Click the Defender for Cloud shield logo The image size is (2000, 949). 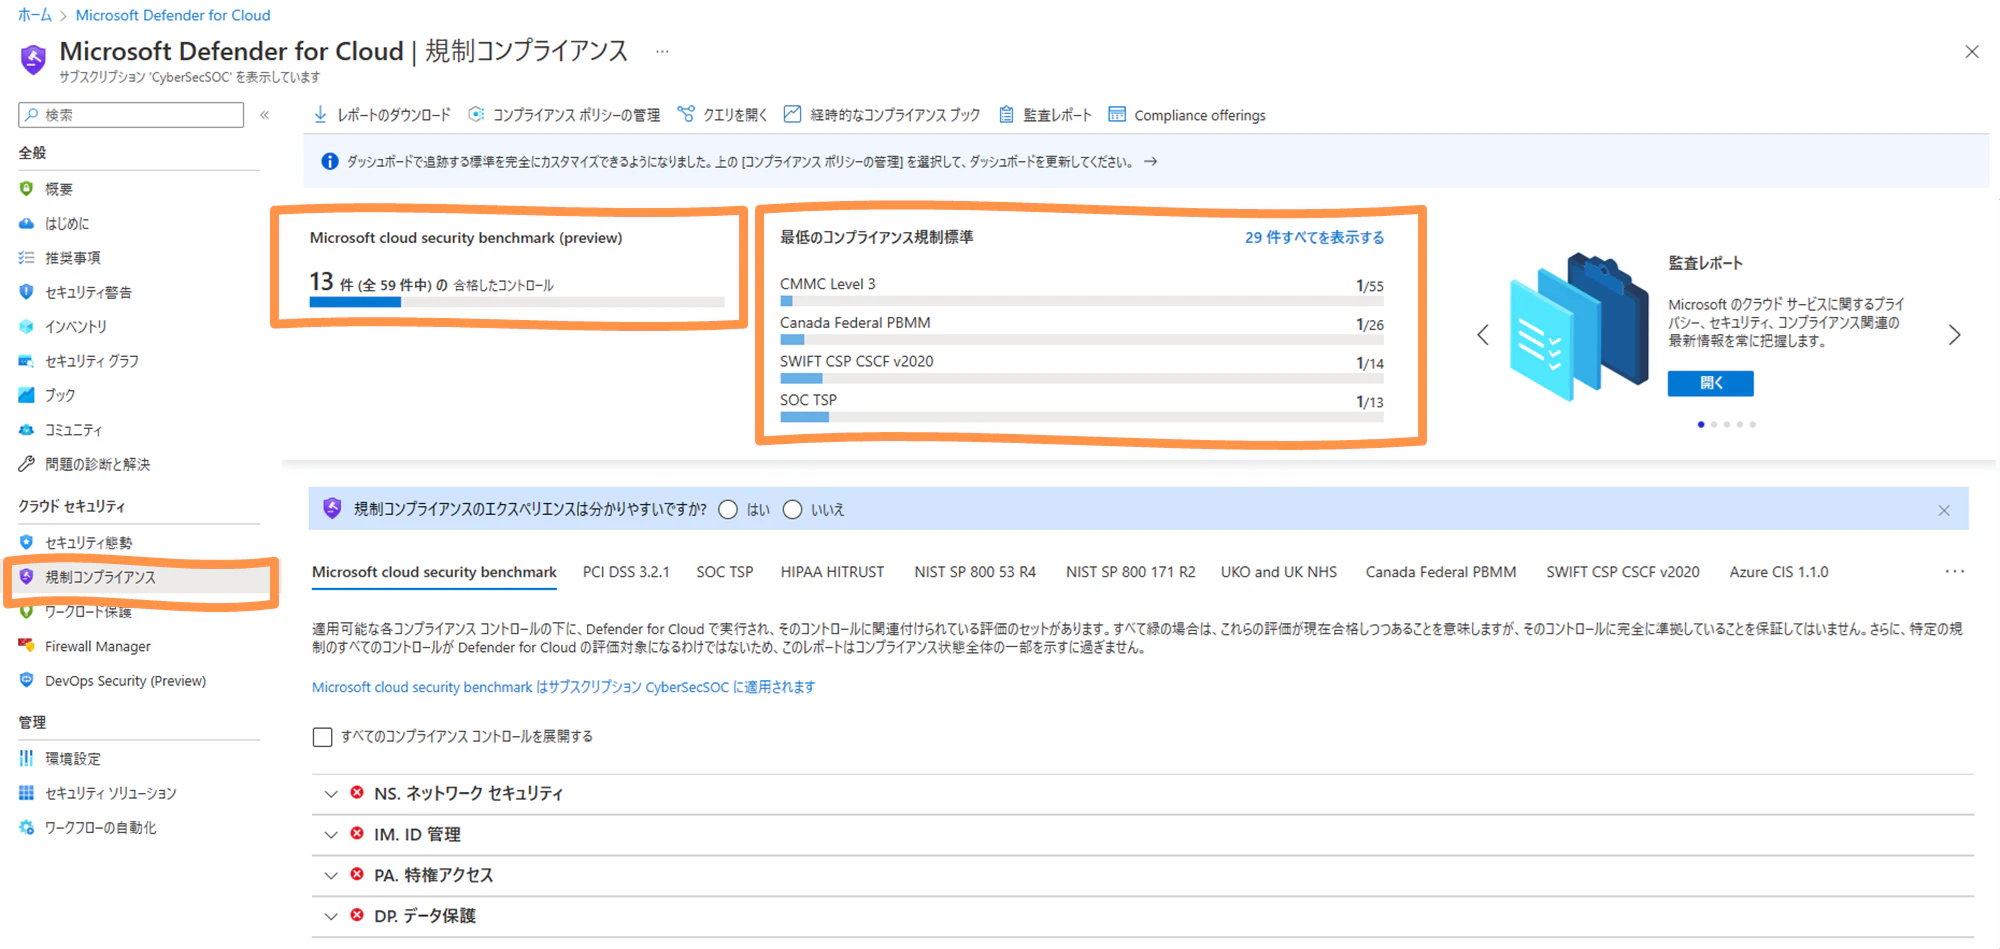pos(33,59)
